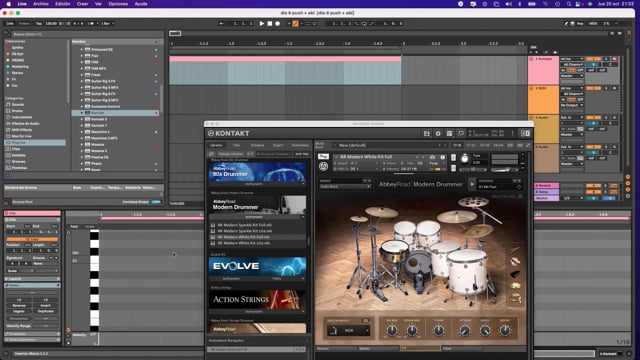Toggle track activator of track 2 MIDI
Image resolution: width=640 pixels, height=360 pixels.
coord(593,88)
